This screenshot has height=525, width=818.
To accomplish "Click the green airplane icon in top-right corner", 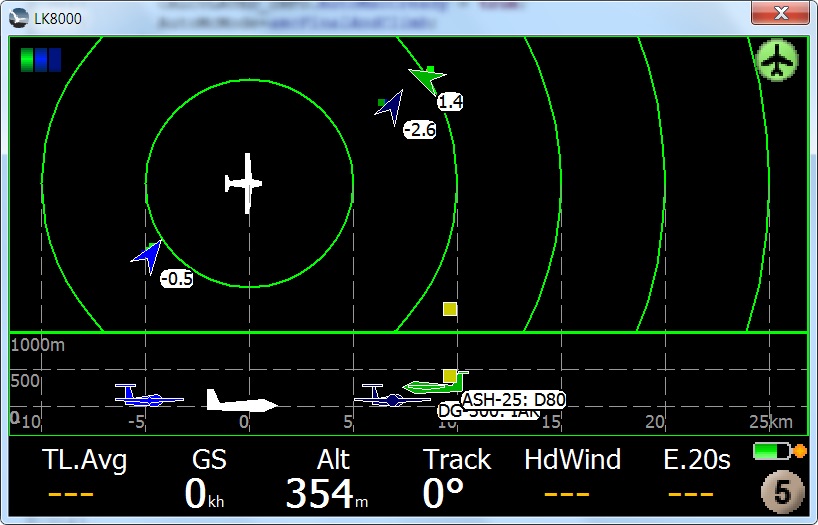I will point(776,61).
